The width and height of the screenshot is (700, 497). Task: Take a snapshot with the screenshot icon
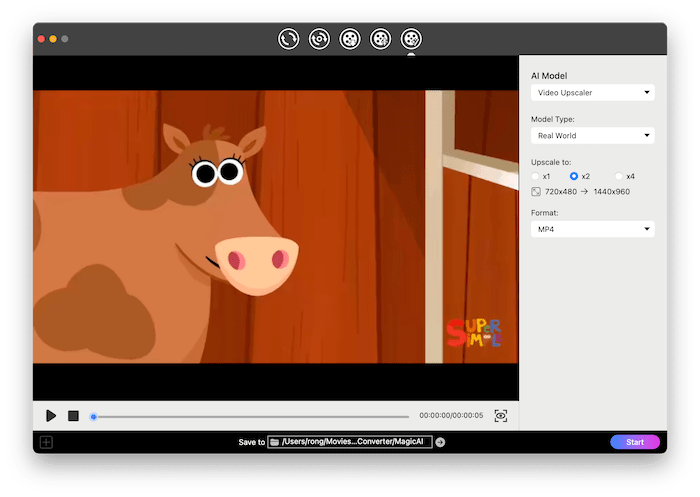coord(501,415)
